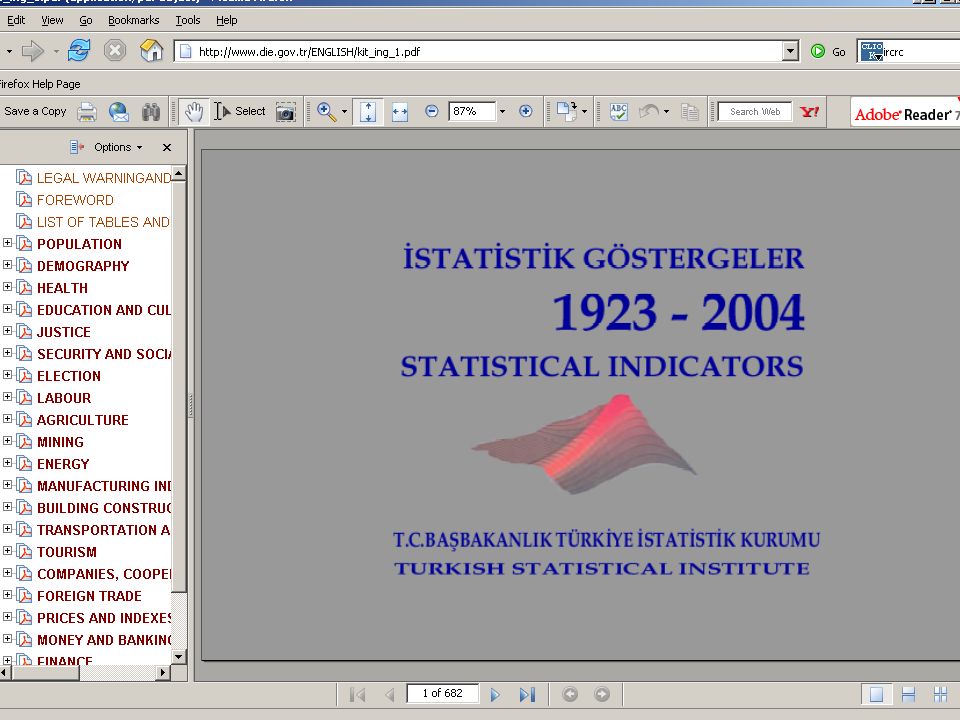Open the FOREIGN TRADE bookmark
This screenshot has width=960, height=720.
[x=89, y=596]
